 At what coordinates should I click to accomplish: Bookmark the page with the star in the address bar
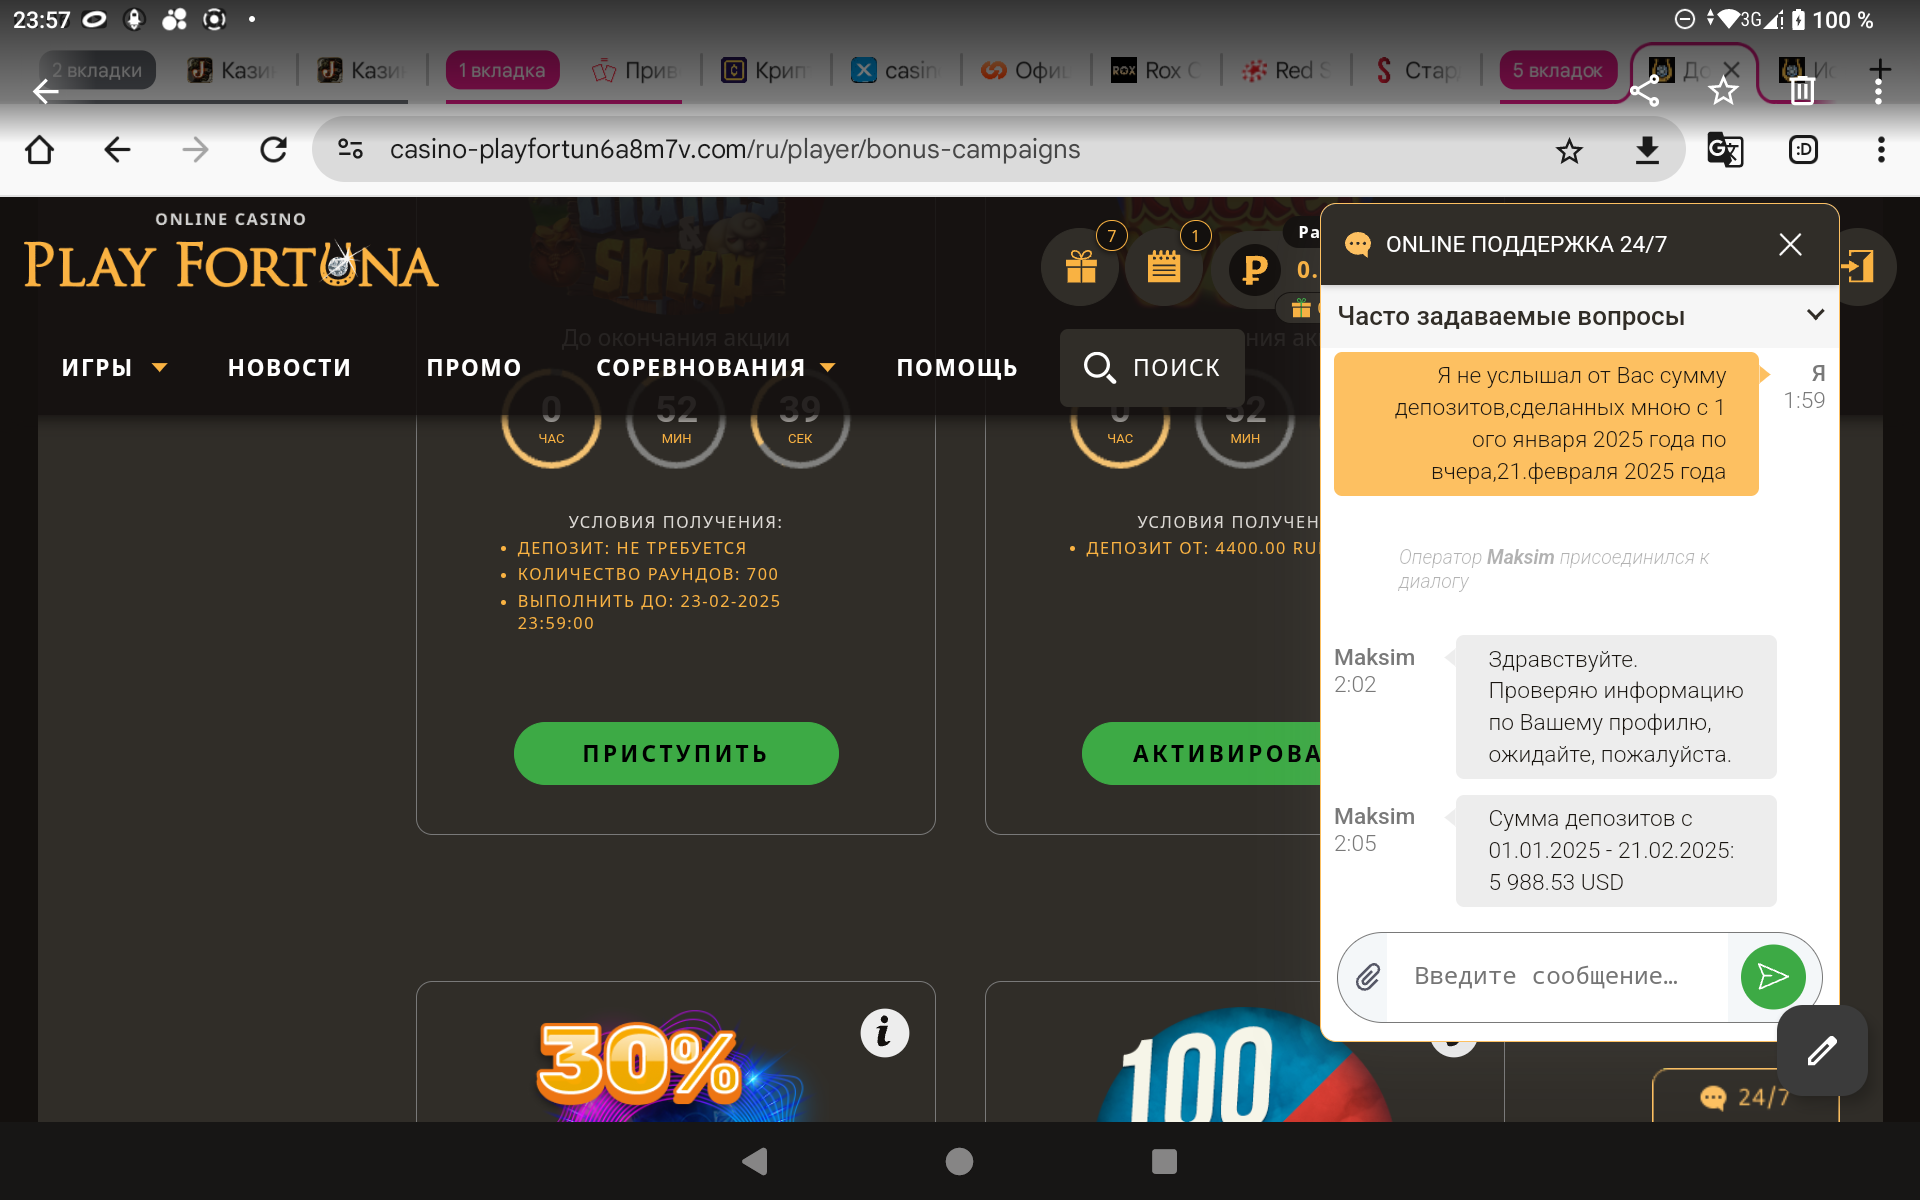(1569, 150)
